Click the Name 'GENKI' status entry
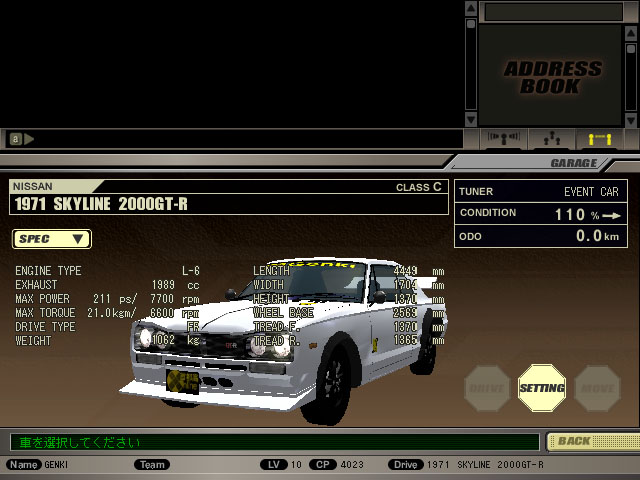Screen dimensions: 640x480 click(x=37, y=464)
